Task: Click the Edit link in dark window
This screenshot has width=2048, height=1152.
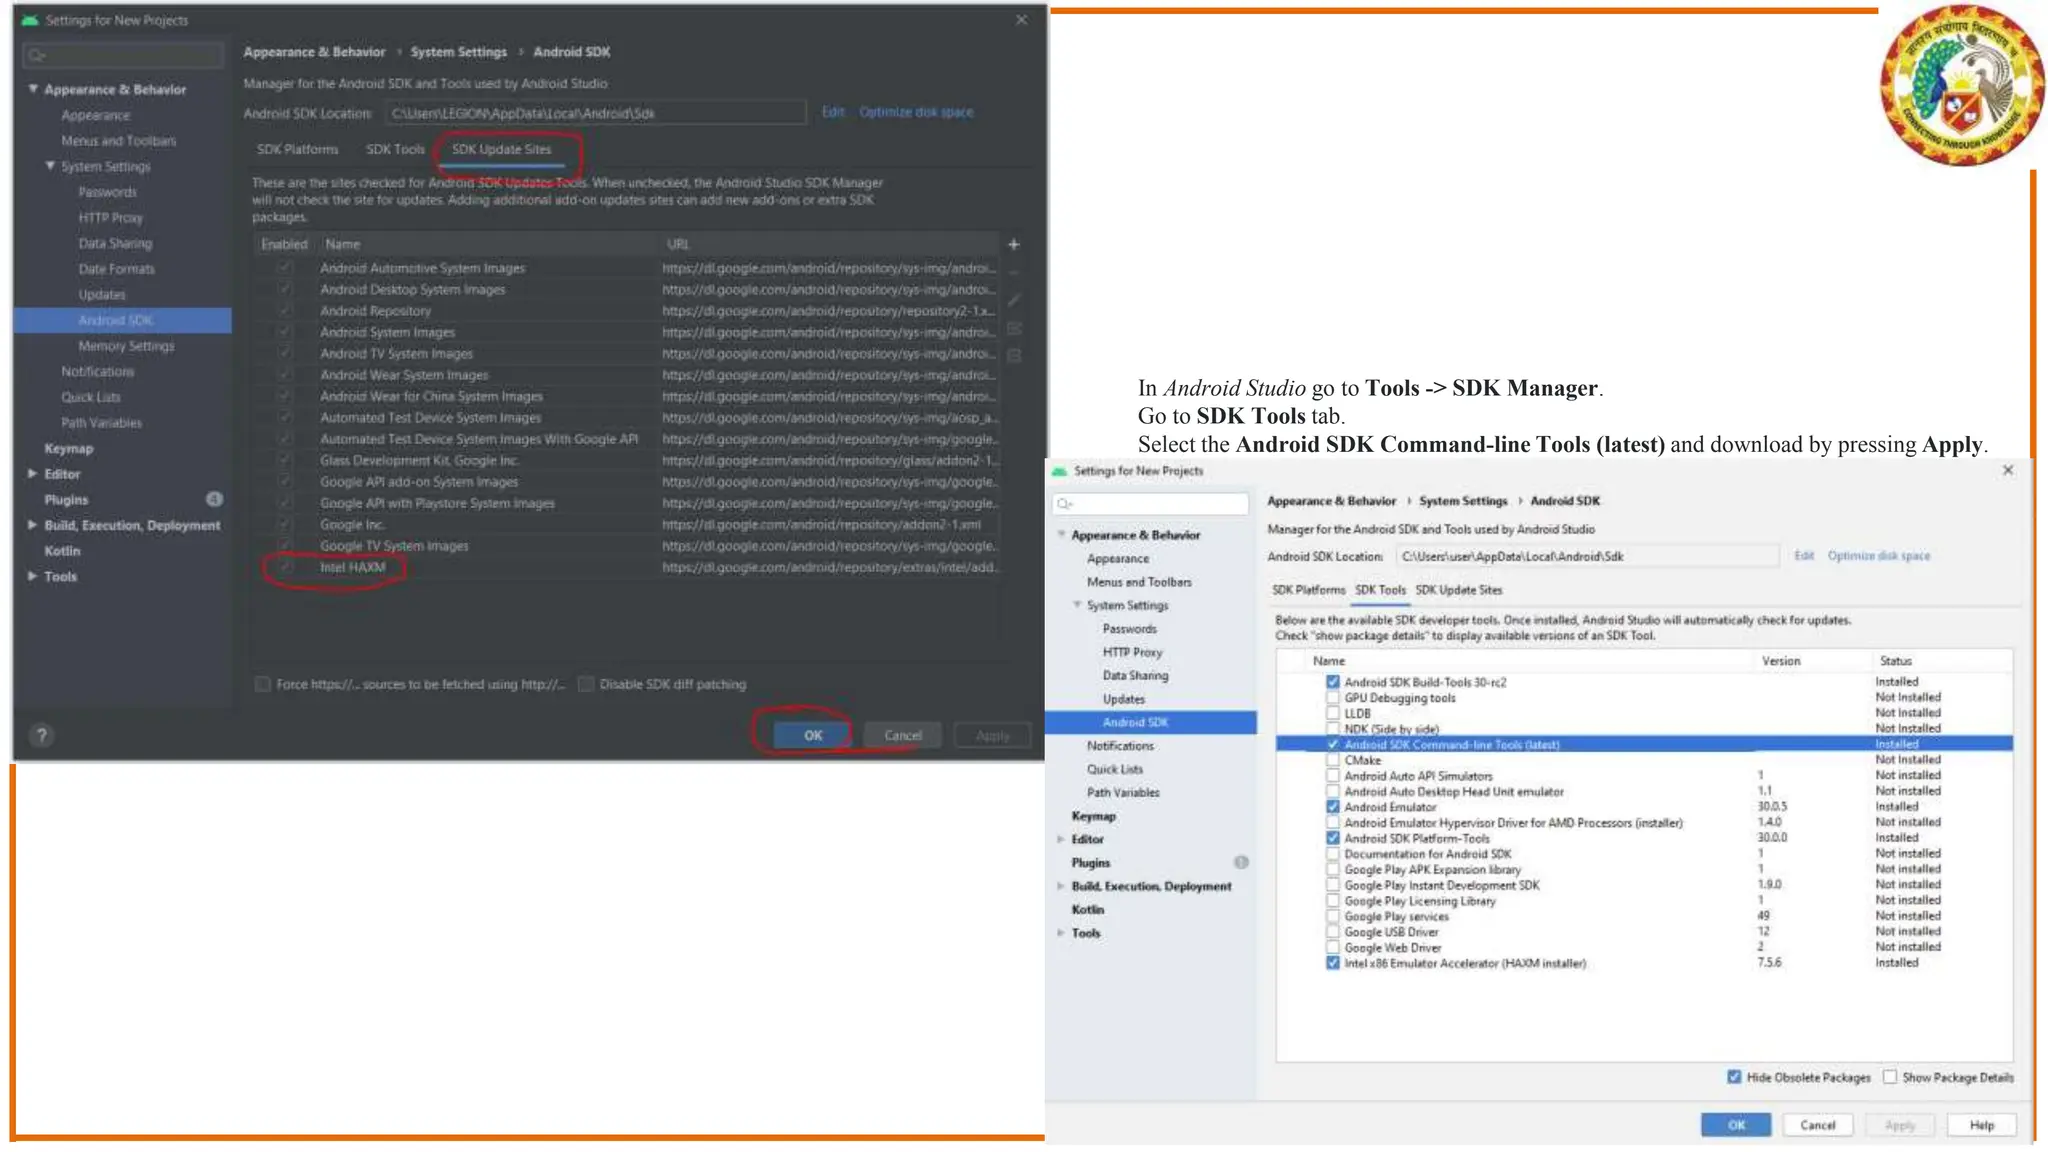Action: tap(833, 112)
